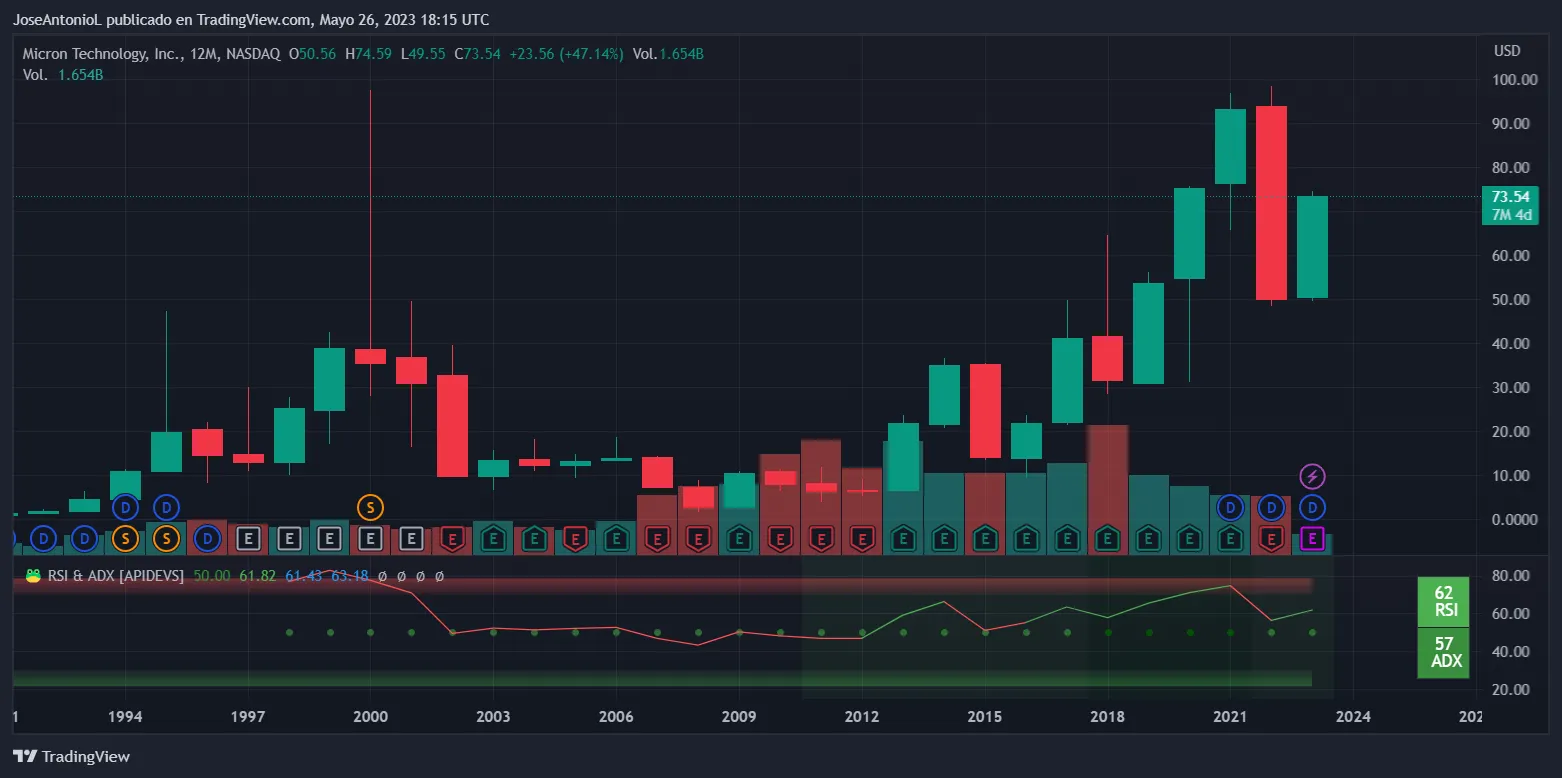Click the purple lightning bolt event icon
The image size is (1562, 778).
coord(1311,477)
